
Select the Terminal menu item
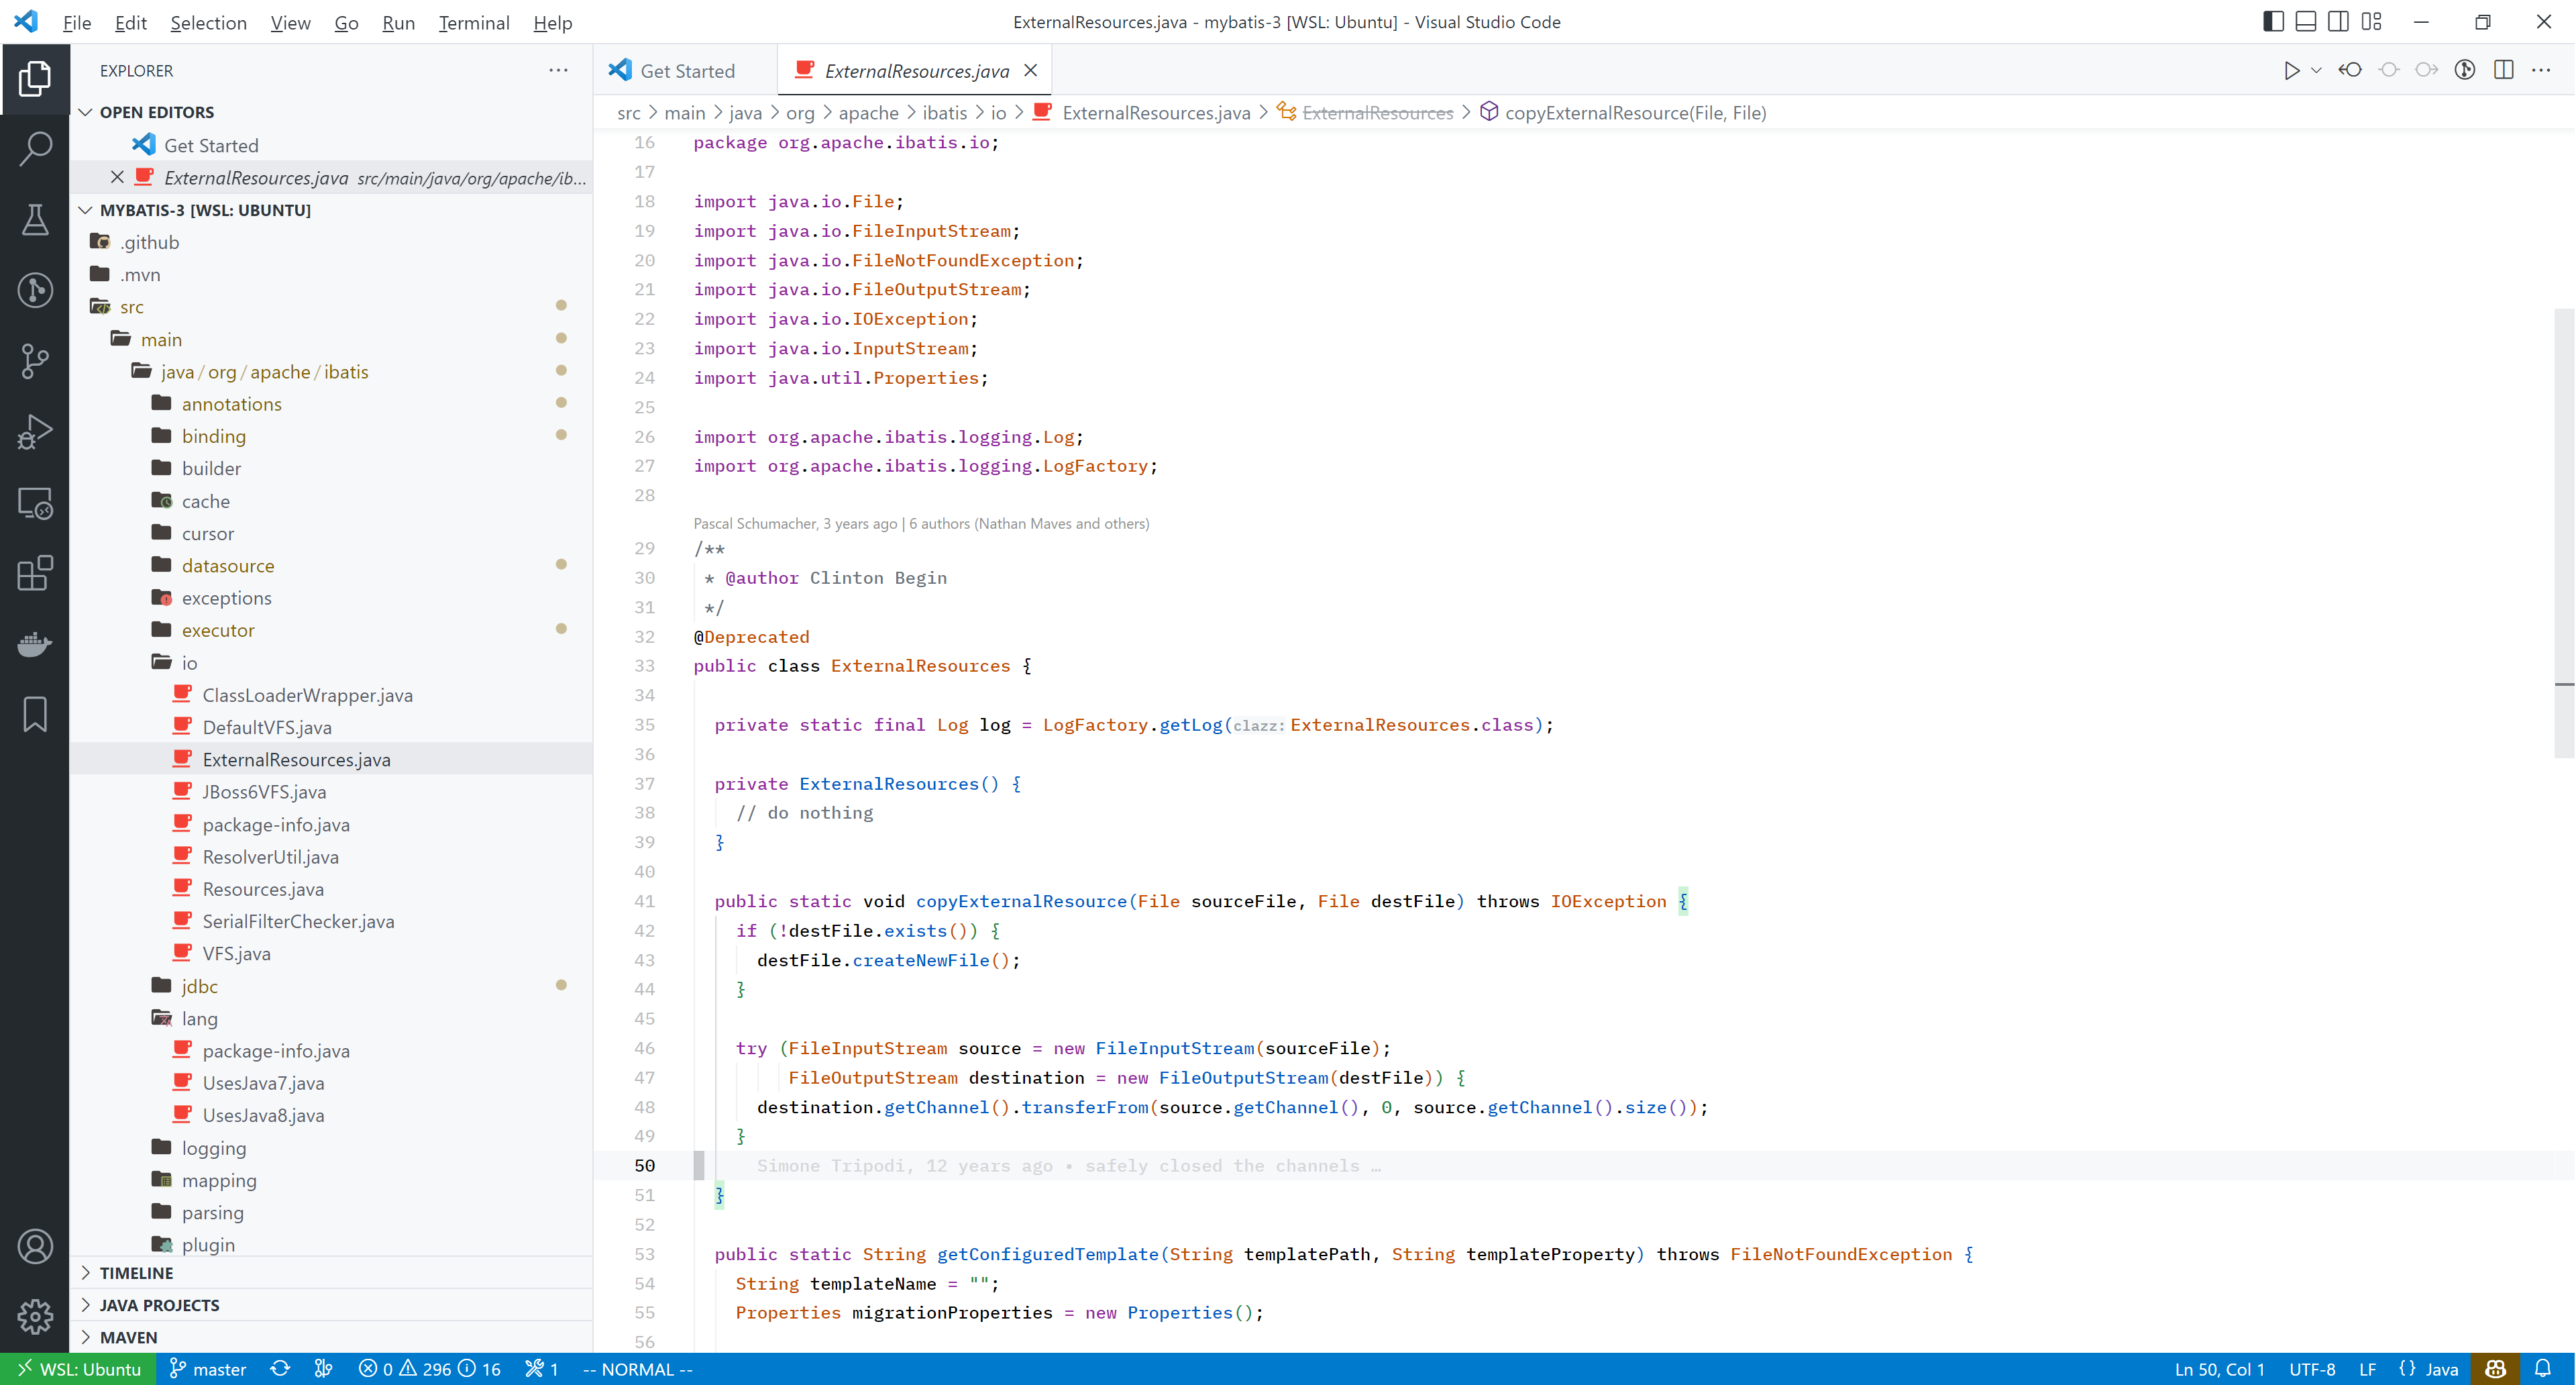(x=472, y=22)
